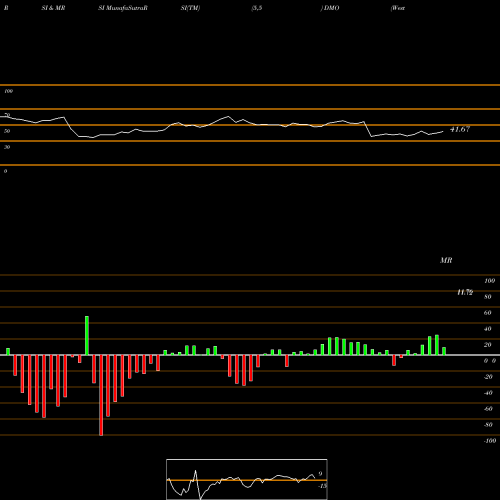Click the header text 'SI & MR'
The height and width of the screenshot is (500, 500).
53,8
